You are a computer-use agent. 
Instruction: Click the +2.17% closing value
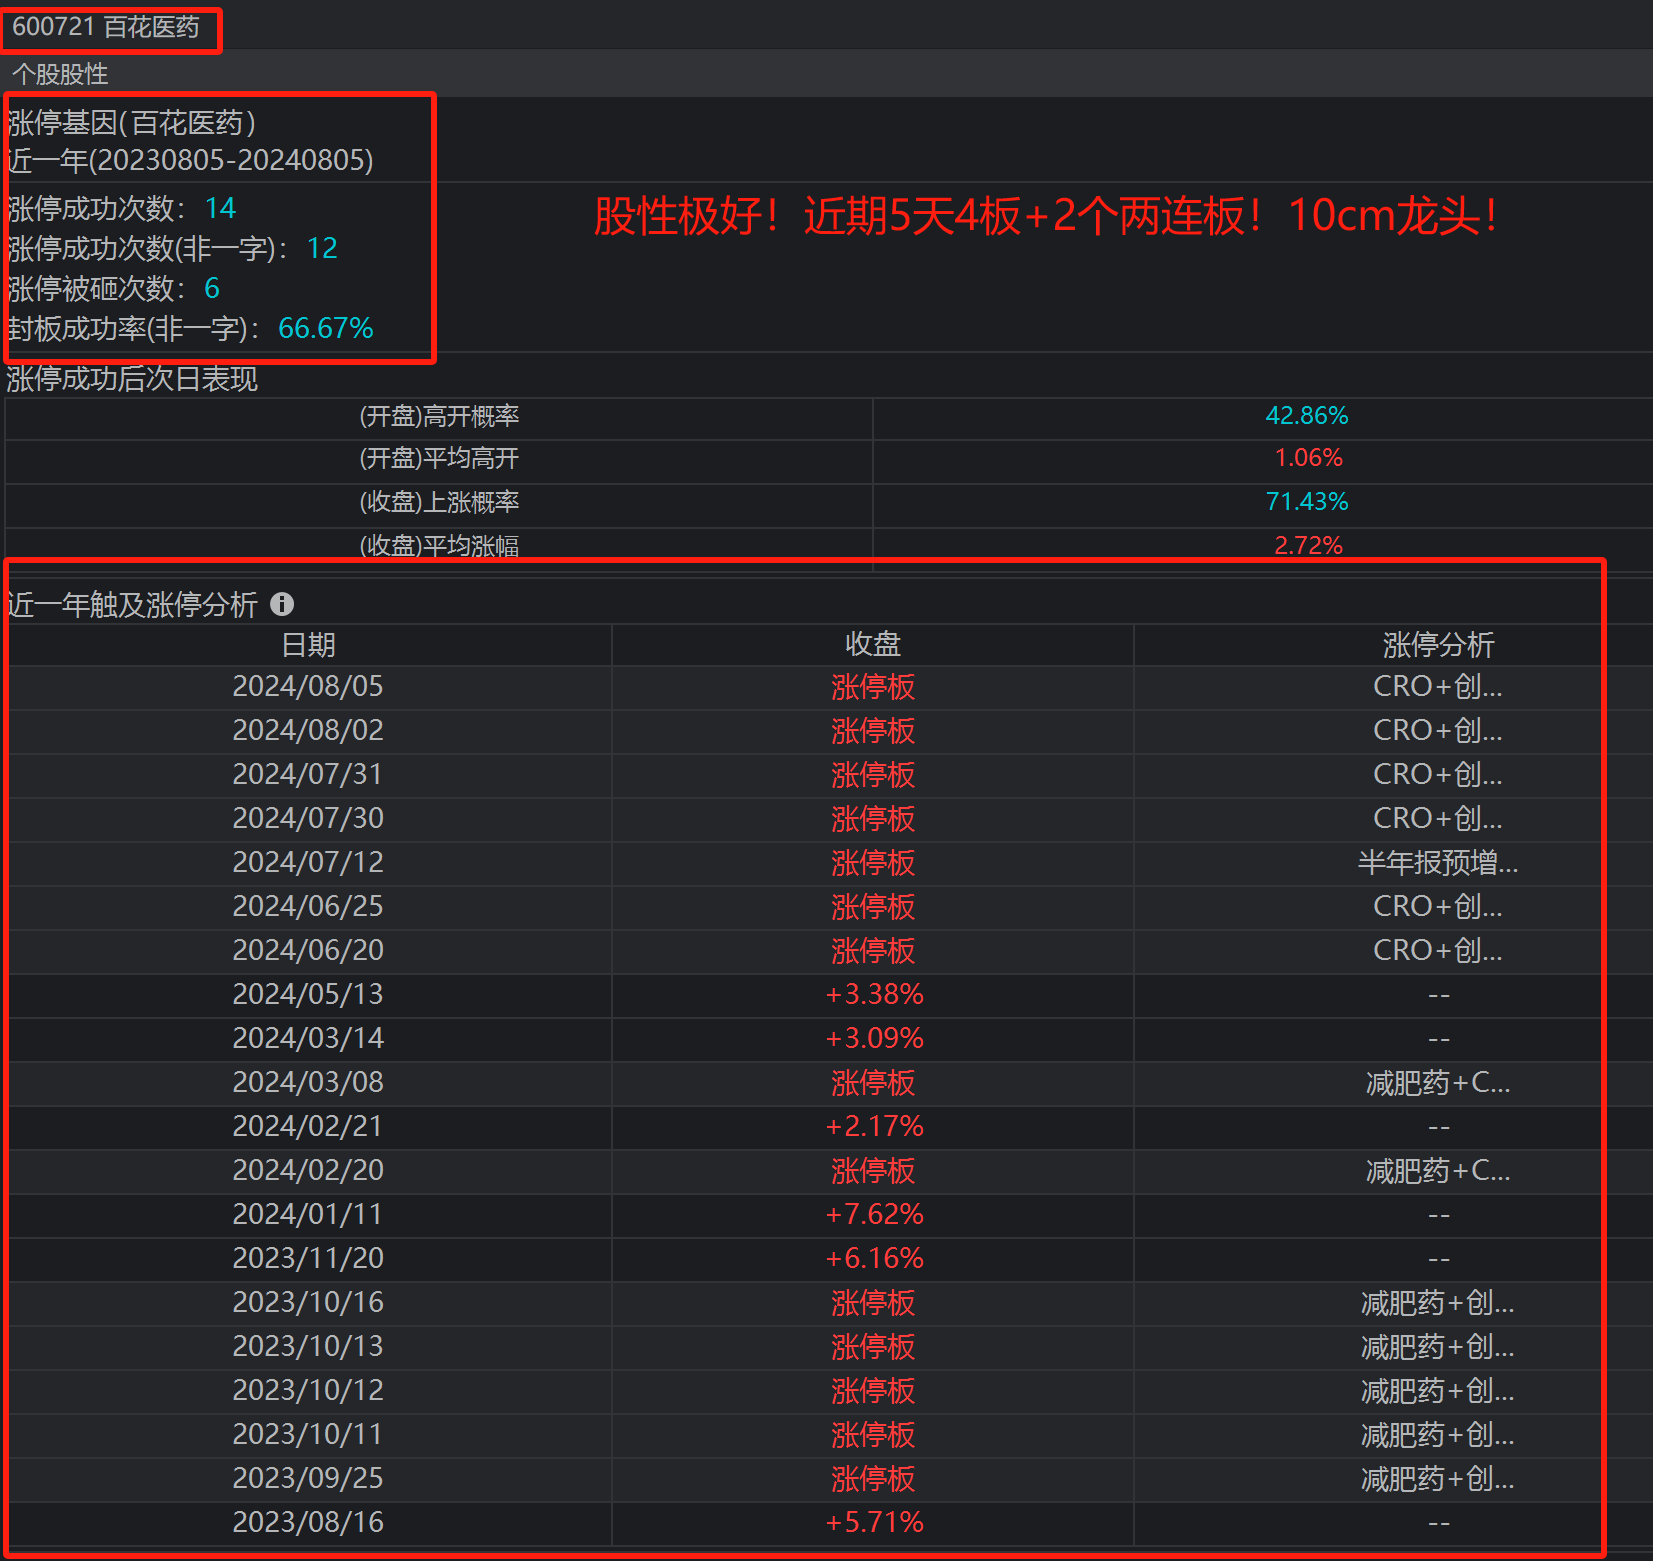click(x=874, y=1126)
